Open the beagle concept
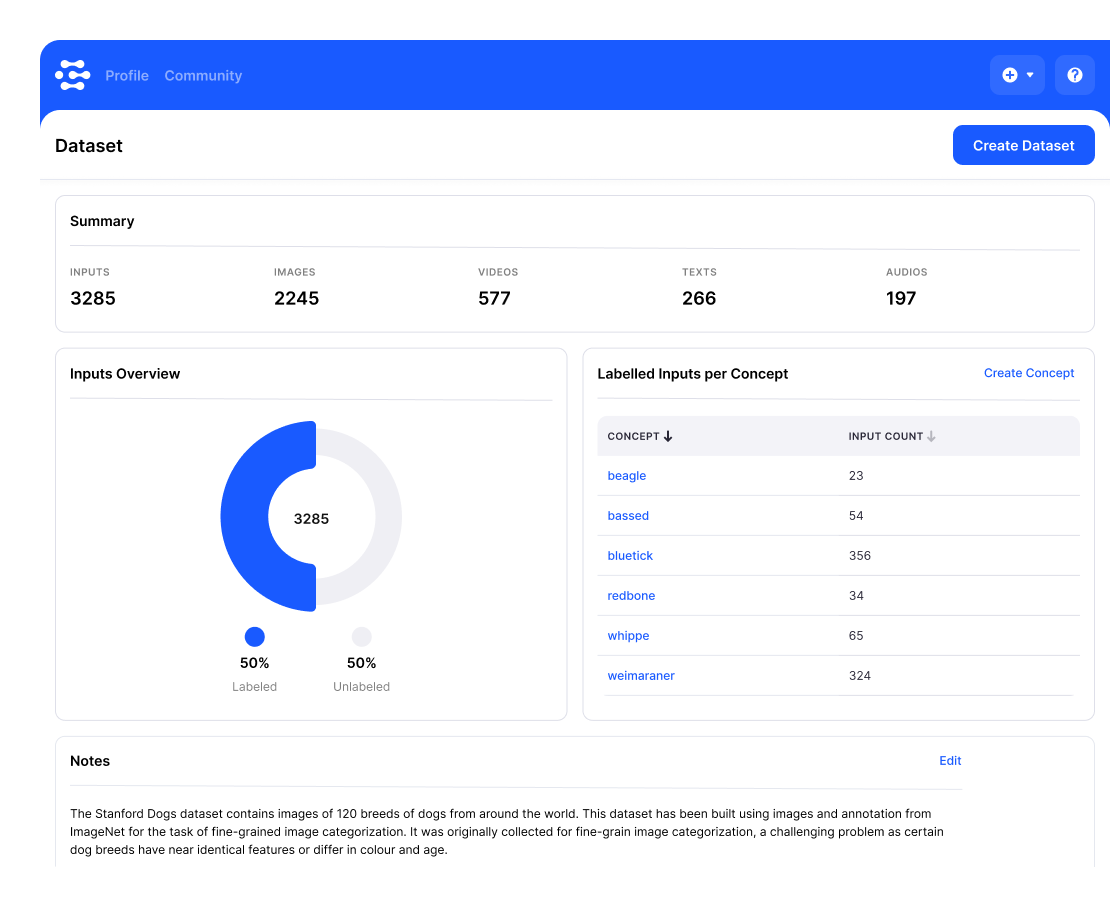 627,476
